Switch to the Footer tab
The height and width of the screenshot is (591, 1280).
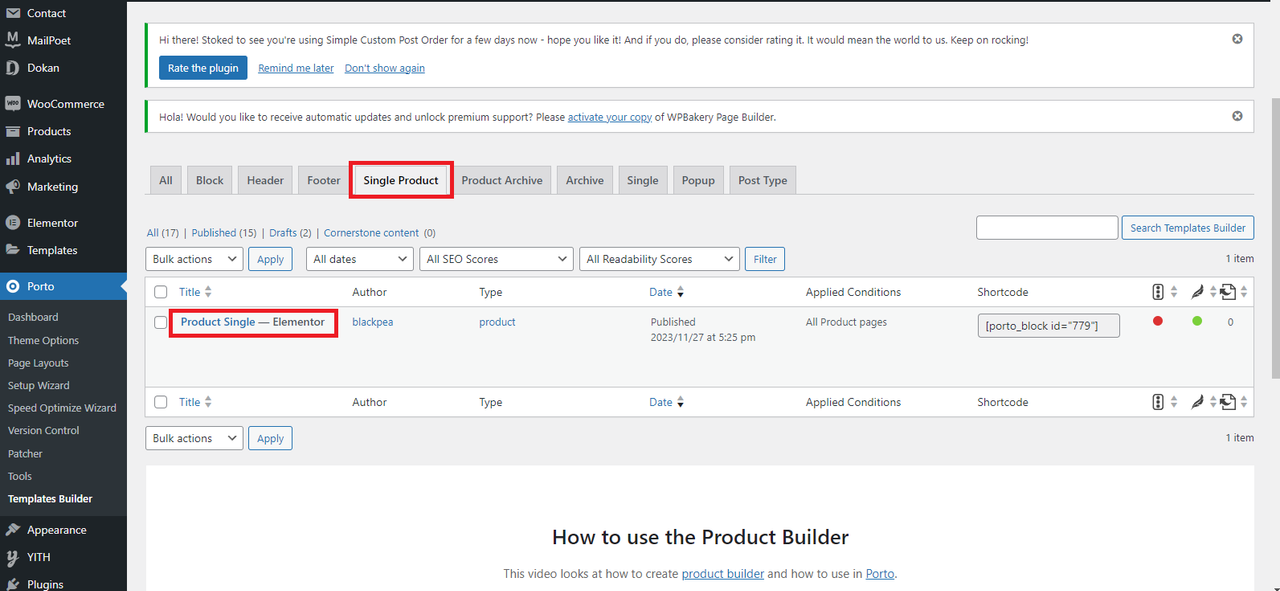pos(324,180)
